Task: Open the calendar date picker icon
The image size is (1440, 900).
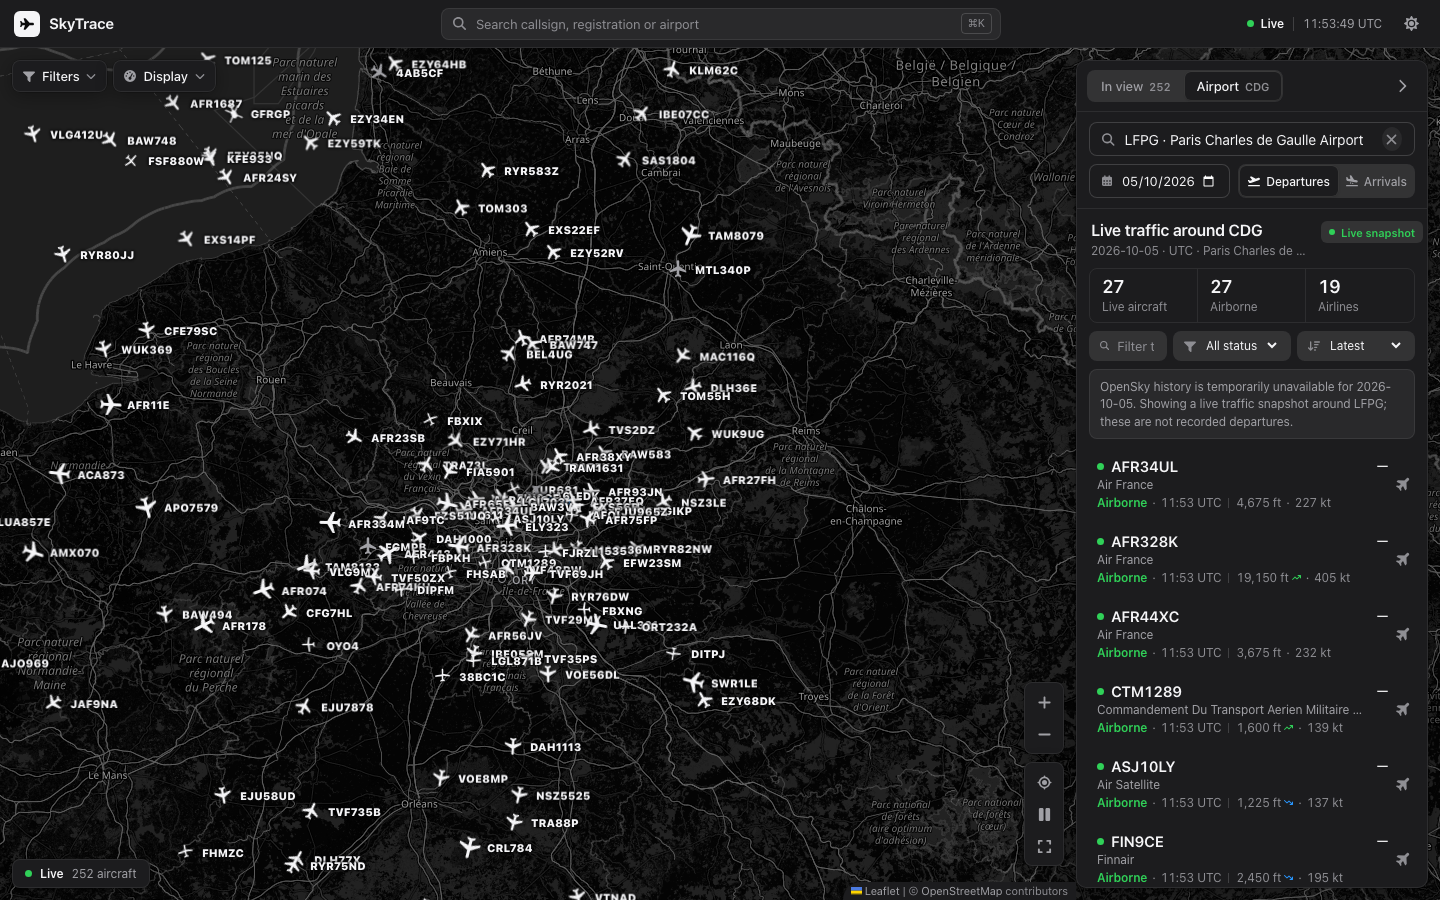Action: (x=1208, y=181)
